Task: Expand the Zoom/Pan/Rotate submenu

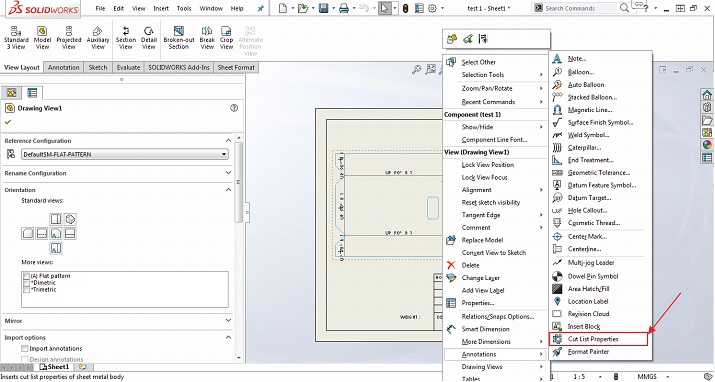Action: 495,88
